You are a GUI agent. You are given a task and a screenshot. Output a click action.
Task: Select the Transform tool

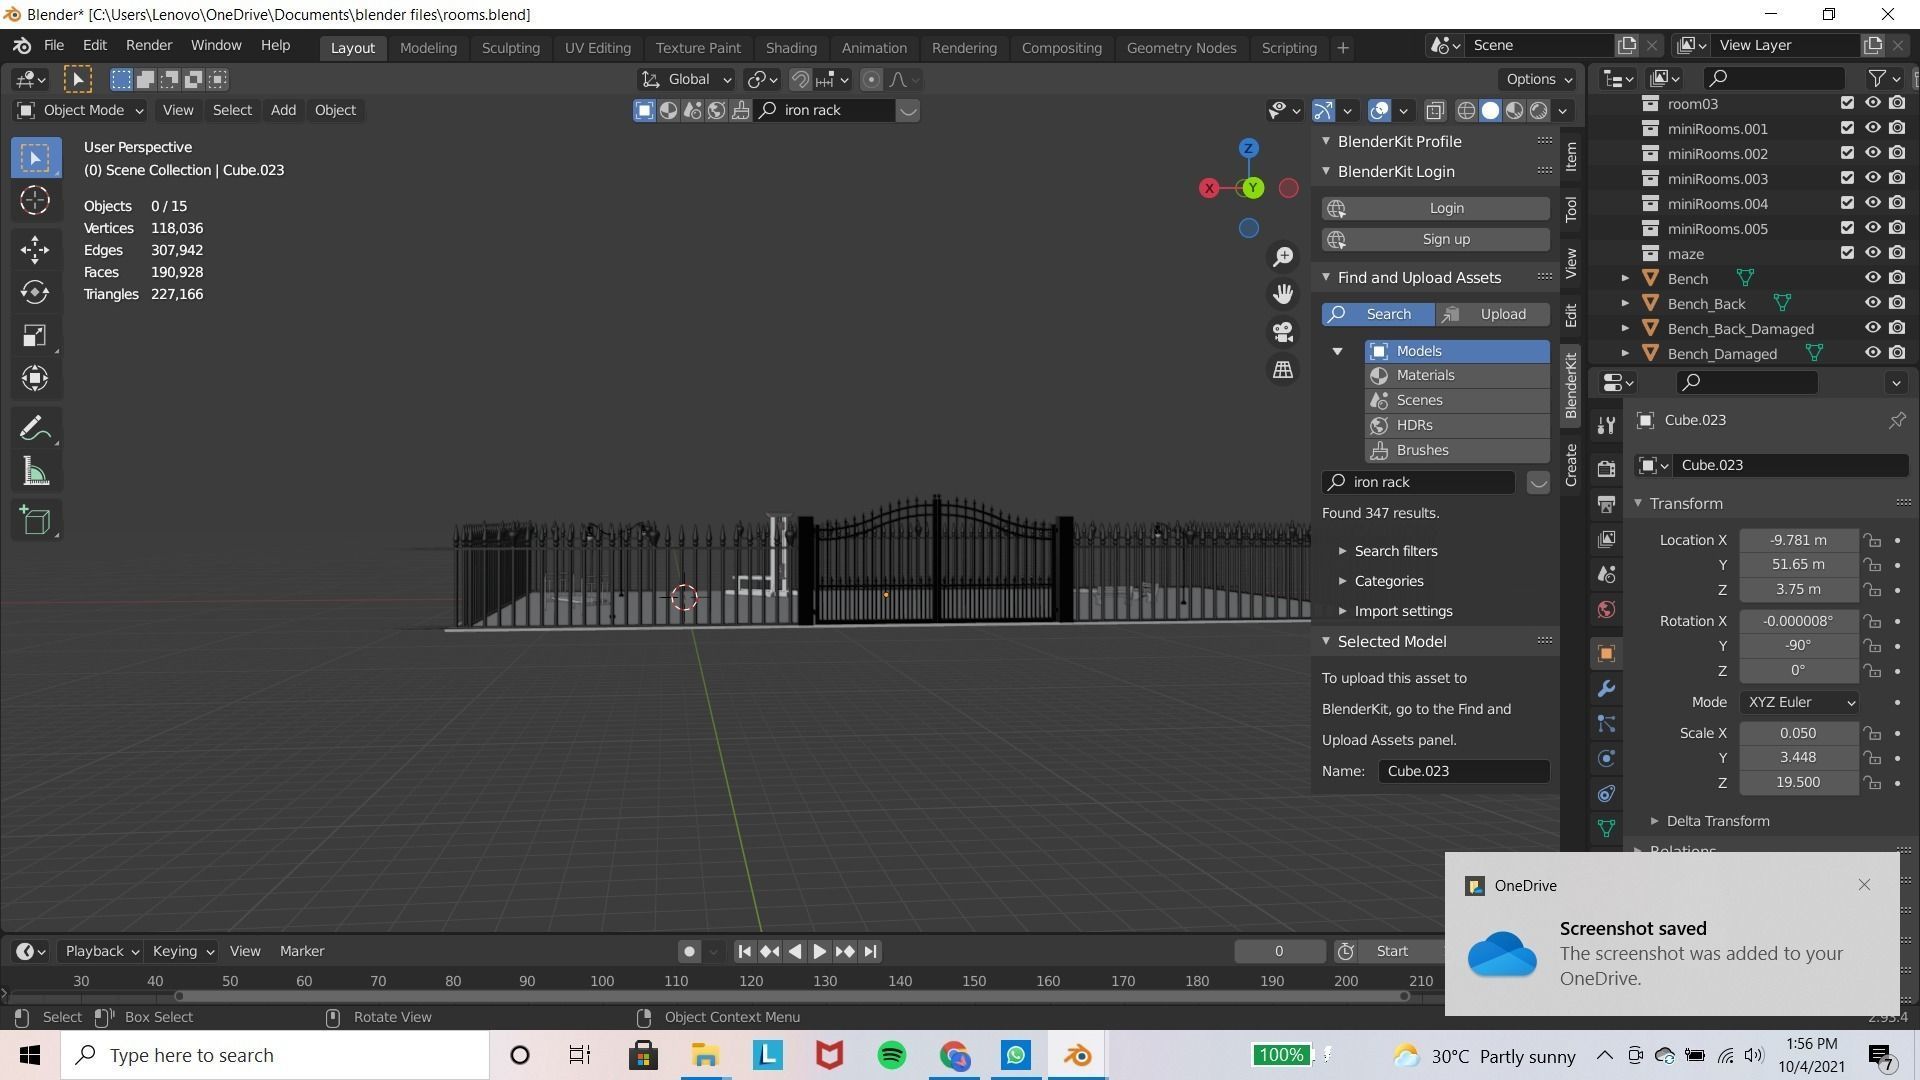coord(35,378)
